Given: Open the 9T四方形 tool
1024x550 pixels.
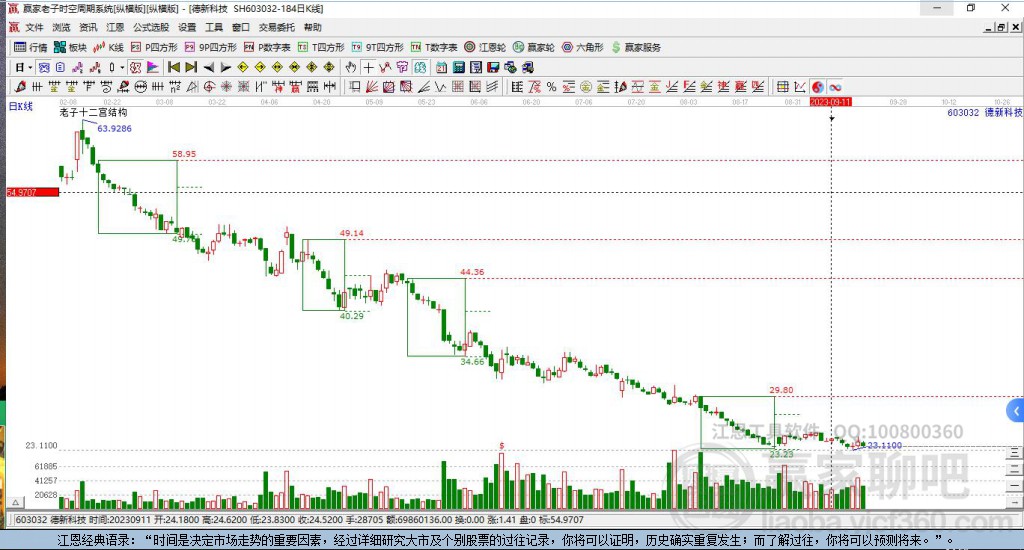Looking at the screenshot, I should 377,47.
